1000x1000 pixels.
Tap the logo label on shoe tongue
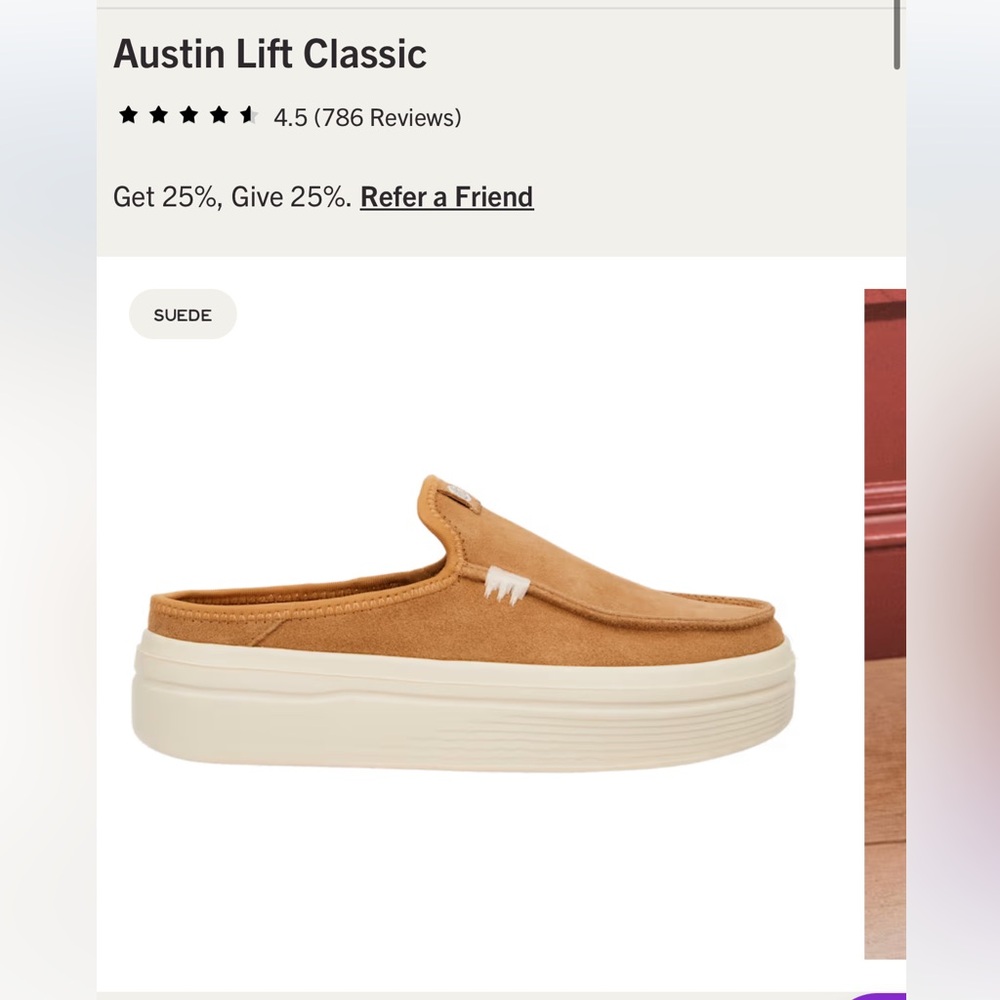459,493
